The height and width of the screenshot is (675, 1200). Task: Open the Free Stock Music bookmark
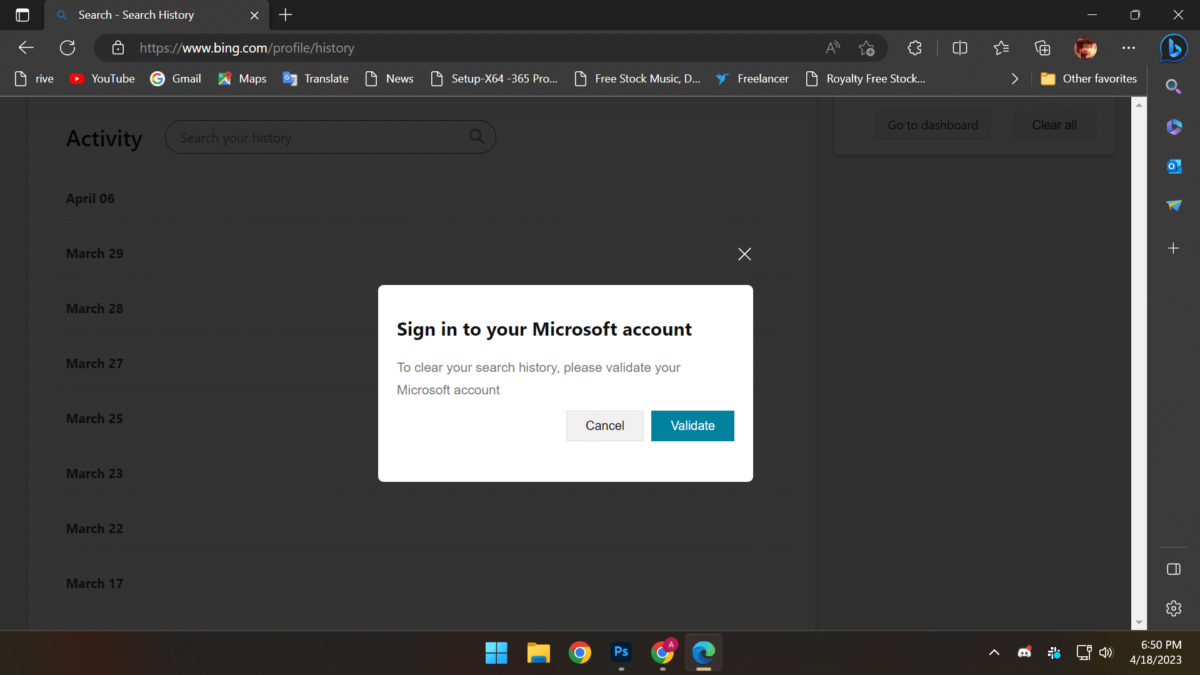(x=638, y=78)
